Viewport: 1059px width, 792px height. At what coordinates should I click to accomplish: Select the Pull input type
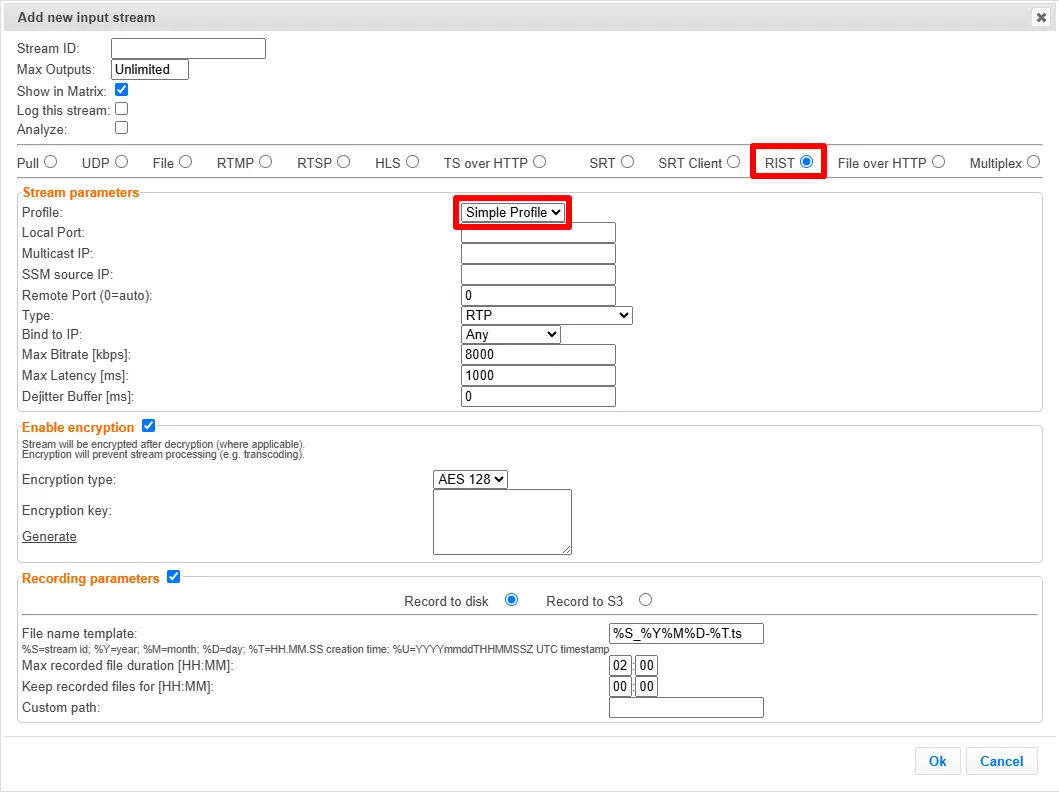(51, 162)
